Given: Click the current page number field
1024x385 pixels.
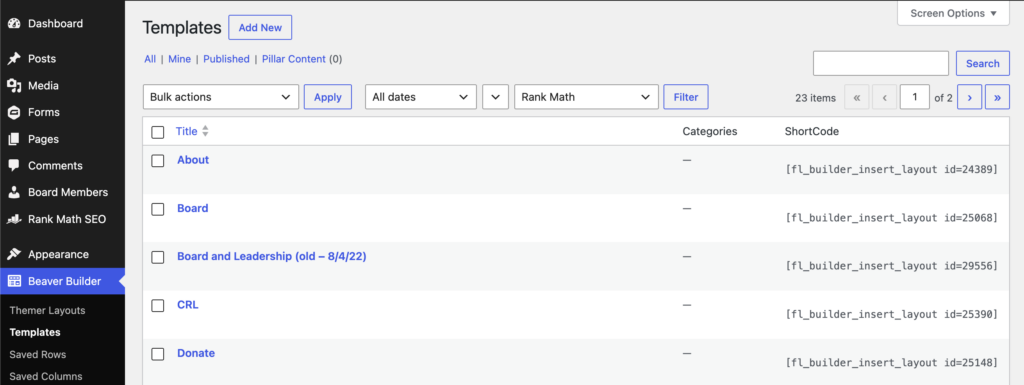Looking at the screenshot, I should (x=915, y=97).
